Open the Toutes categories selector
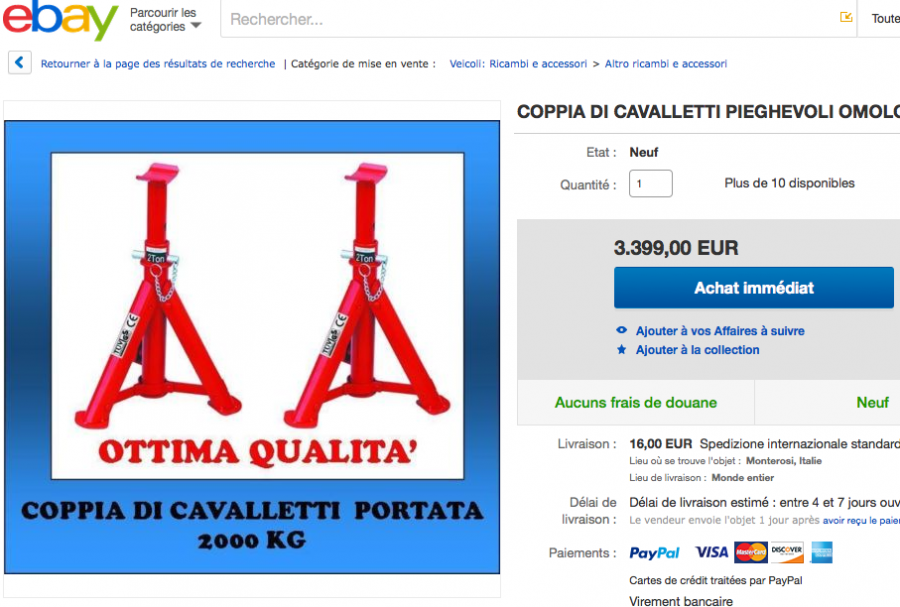Viewport: 900px width, 607px height. [x=885, y=19]
